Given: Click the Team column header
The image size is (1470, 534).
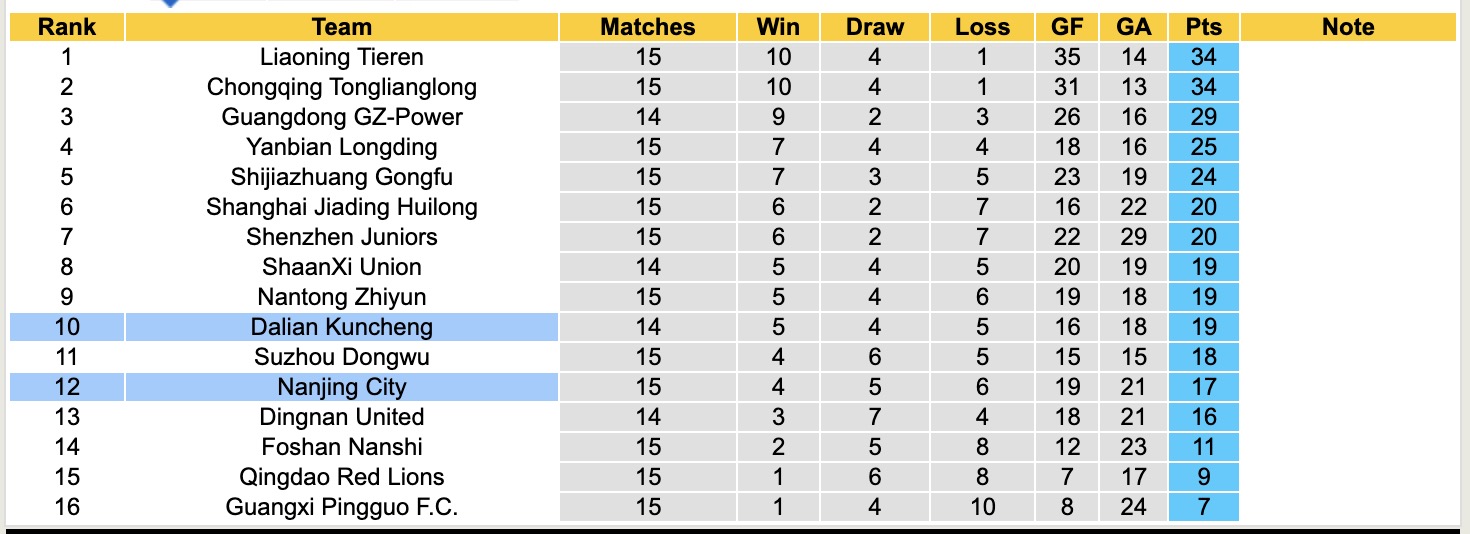Looking at the screenshot, I should click(342, 27).
